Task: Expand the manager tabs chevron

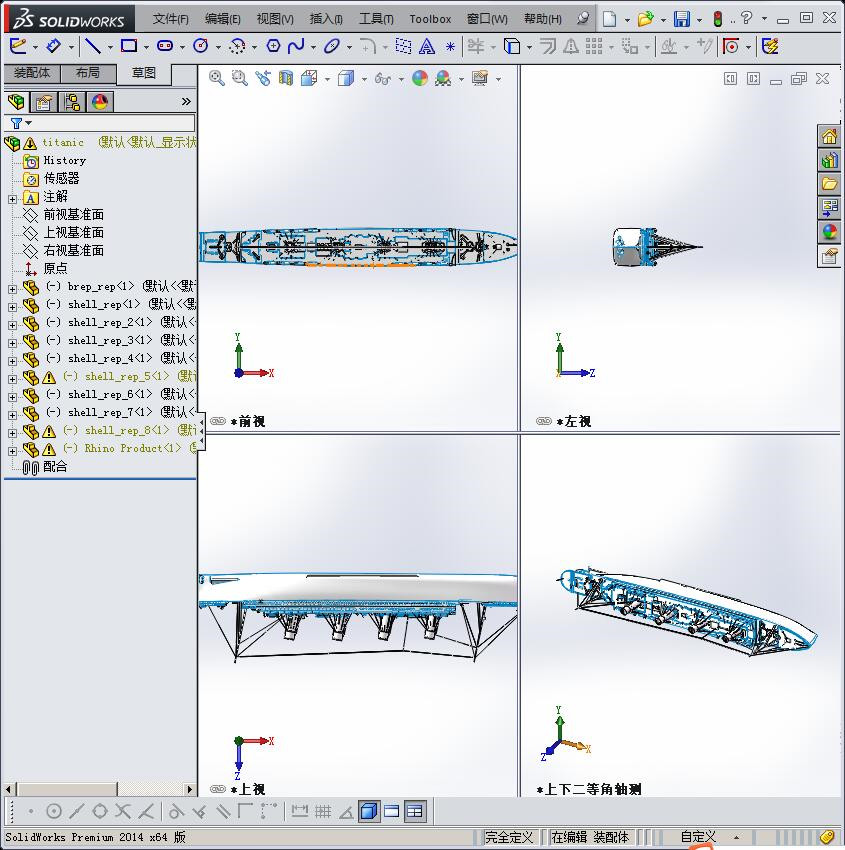Action: coord(186,102)
